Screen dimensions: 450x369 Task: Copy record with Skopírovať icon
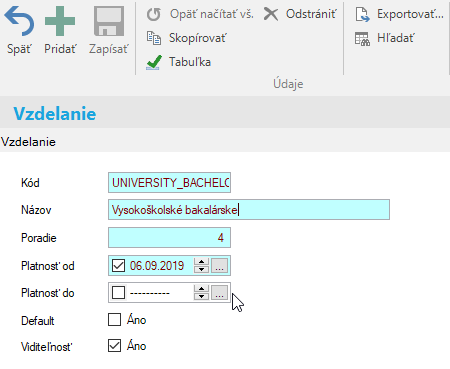click(154, 38)
